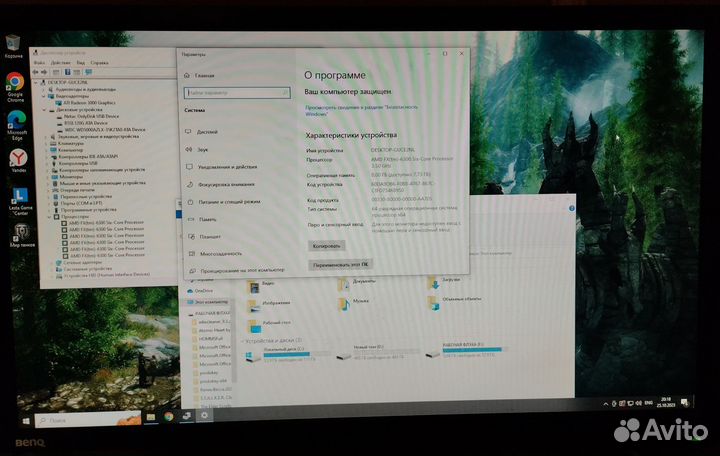Select OneDrive in Explorer navigation pane
The image size is (720, 456).
coord(203,291)
